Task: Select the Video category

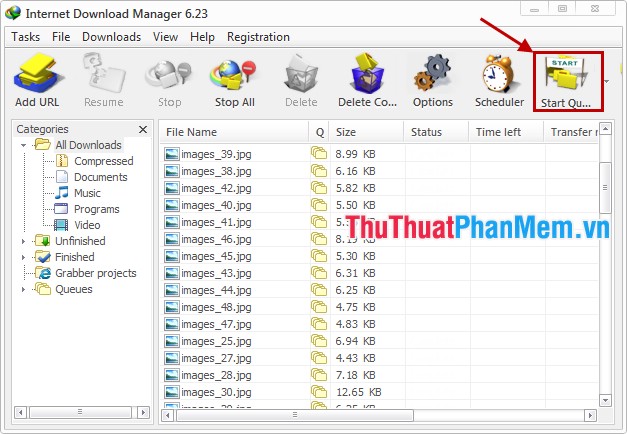Action: [87, 225]
